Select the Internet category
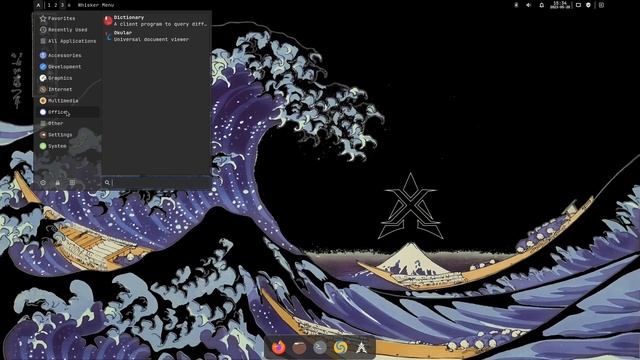 [67, 89]
